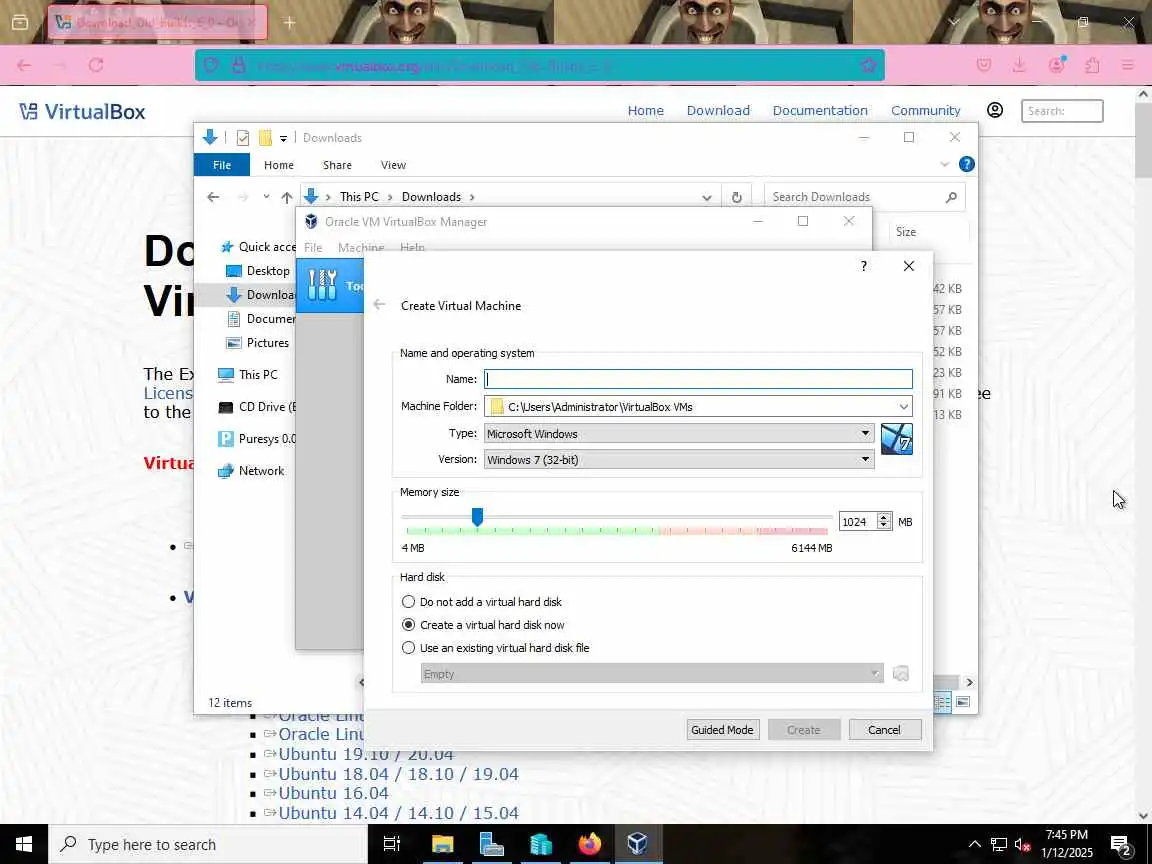Open the File menu in VirtualBox Manager
This screenshot has height=864, width=1152.
(313, 248)
